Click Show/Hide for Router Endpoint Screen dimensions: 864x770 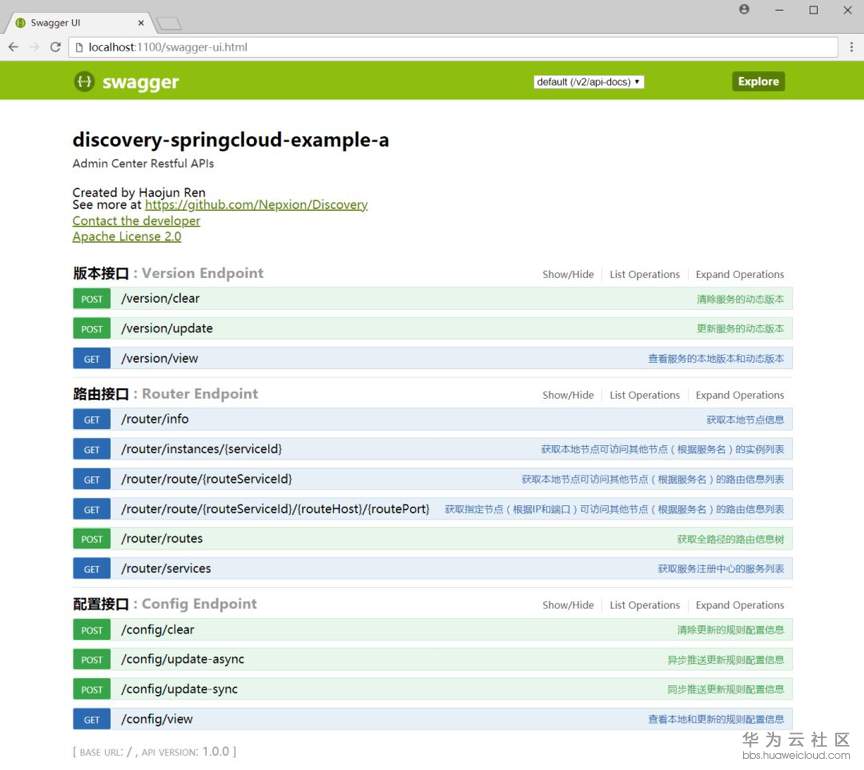[x=568, y=395]
